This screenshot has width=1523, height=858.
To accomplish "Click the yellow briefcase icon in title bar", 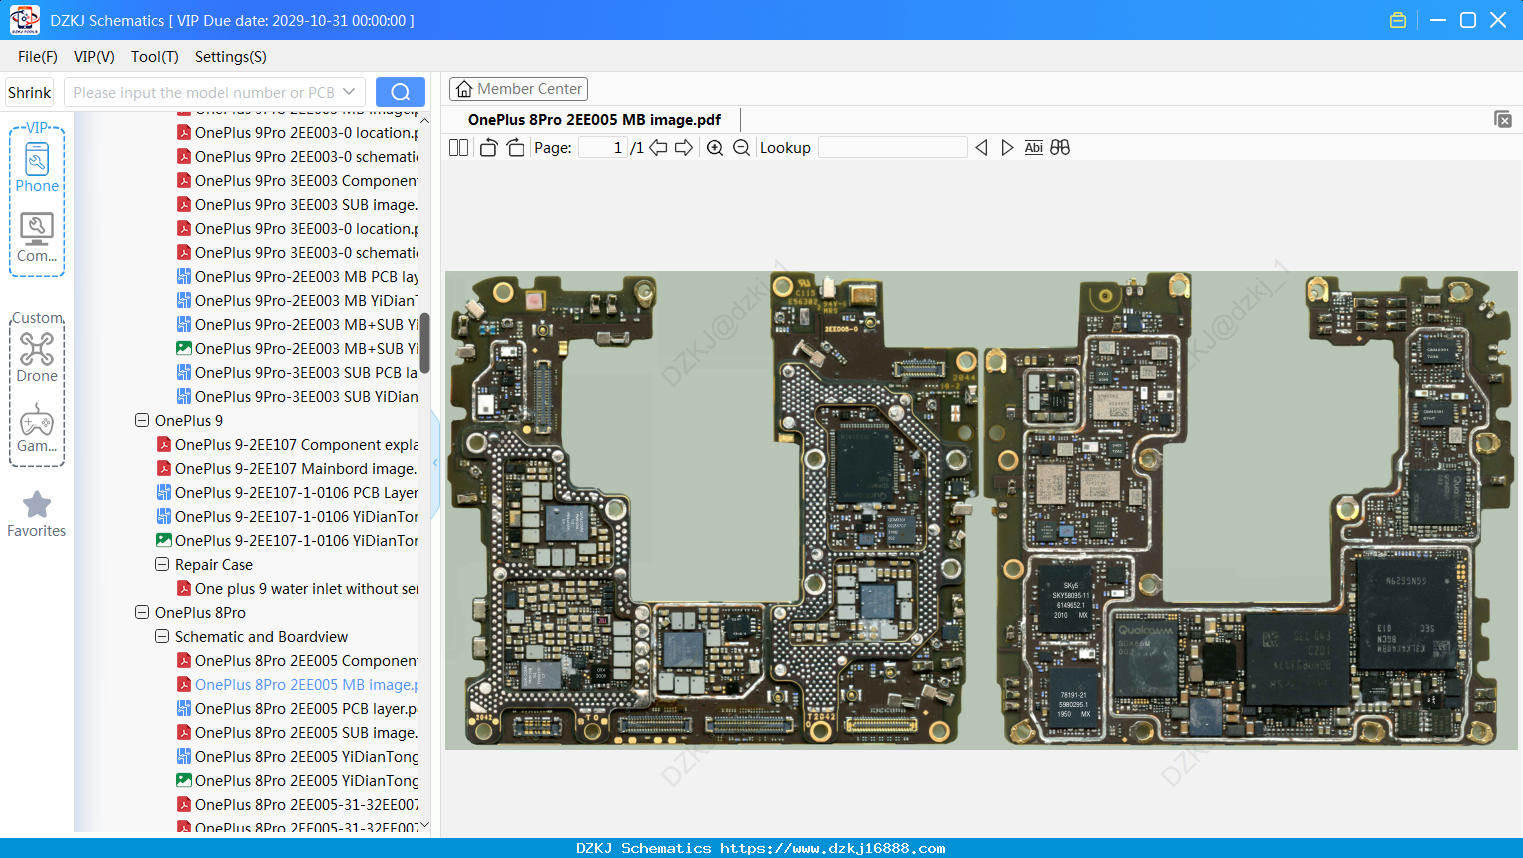I will point(1398,20).
